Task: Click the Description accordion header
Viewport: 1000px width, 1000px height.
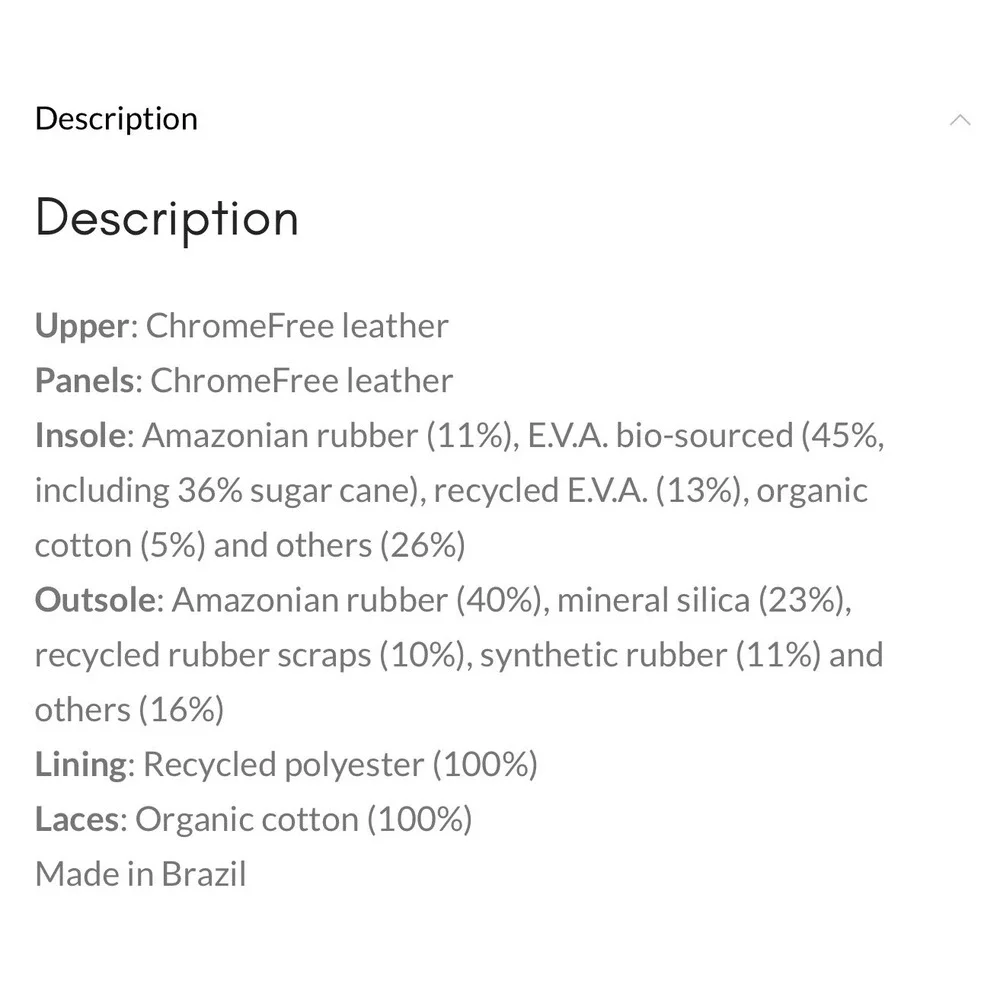Action: coord(116,118)
